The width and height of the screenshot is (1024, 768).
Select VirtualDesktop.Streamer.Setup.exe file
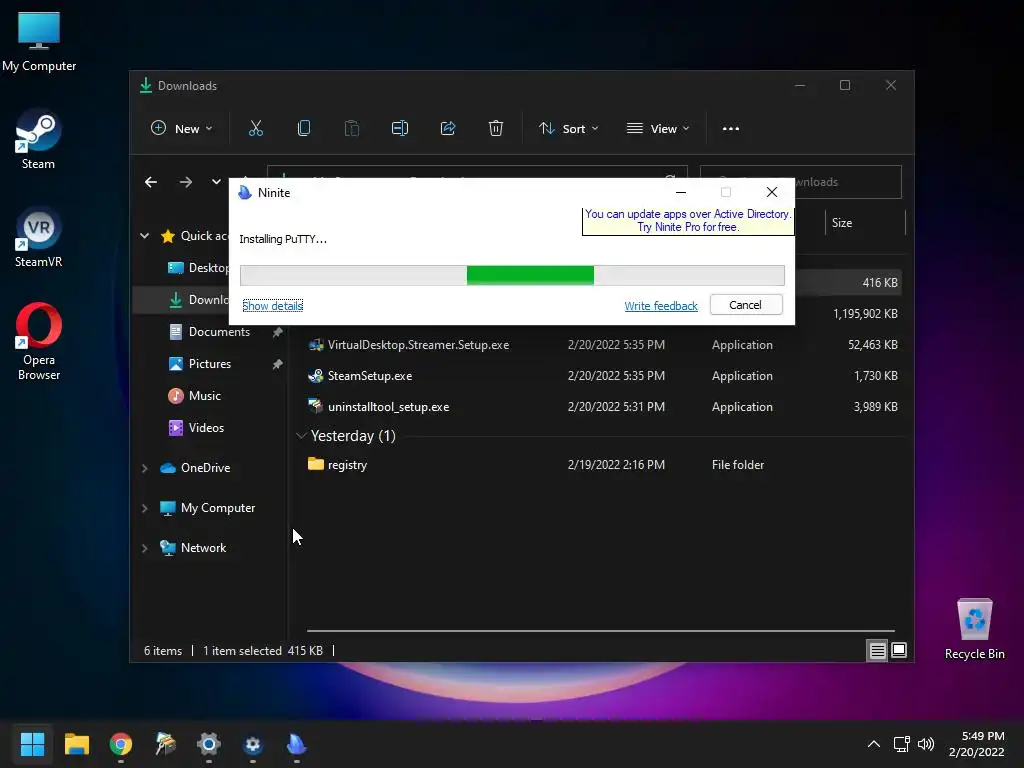coord(418,345)
